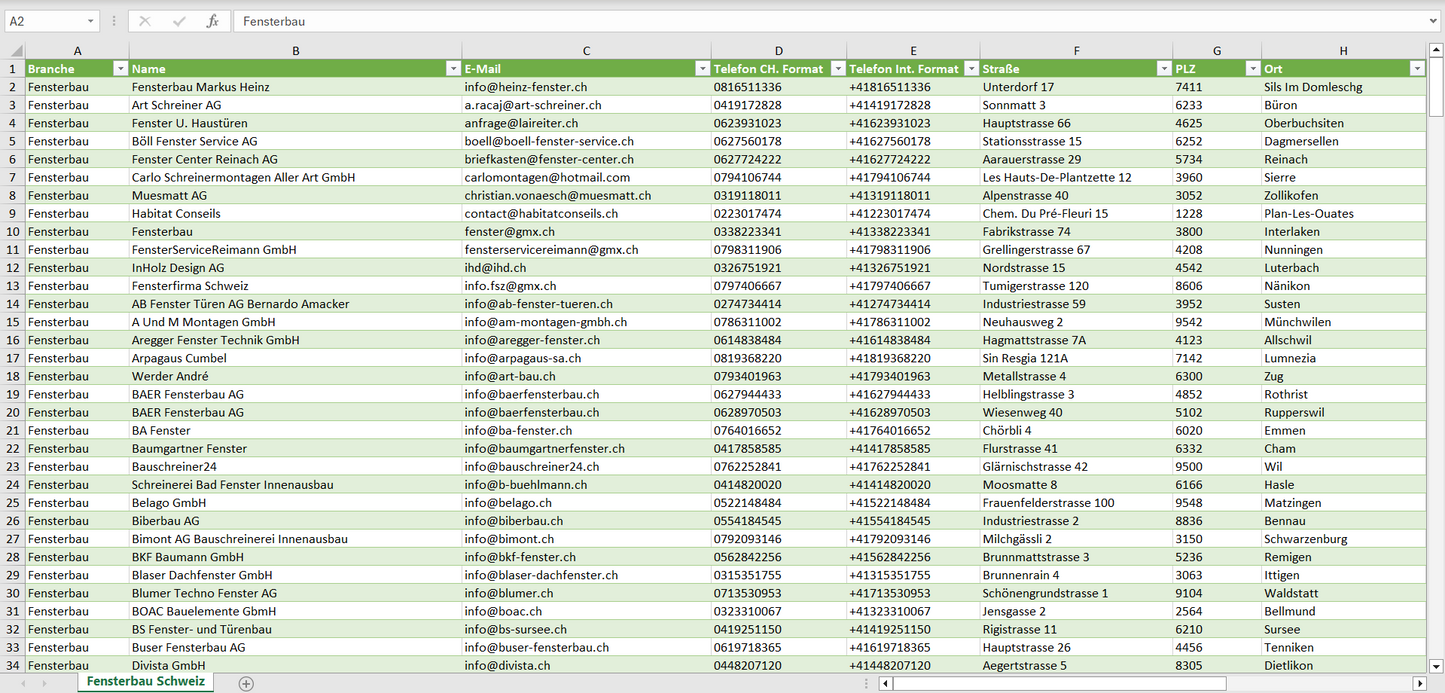Image resolution: width=1445 pixels, height=693 pixels.
Task: Select column F header
Action: click(x=1076, y=51)
